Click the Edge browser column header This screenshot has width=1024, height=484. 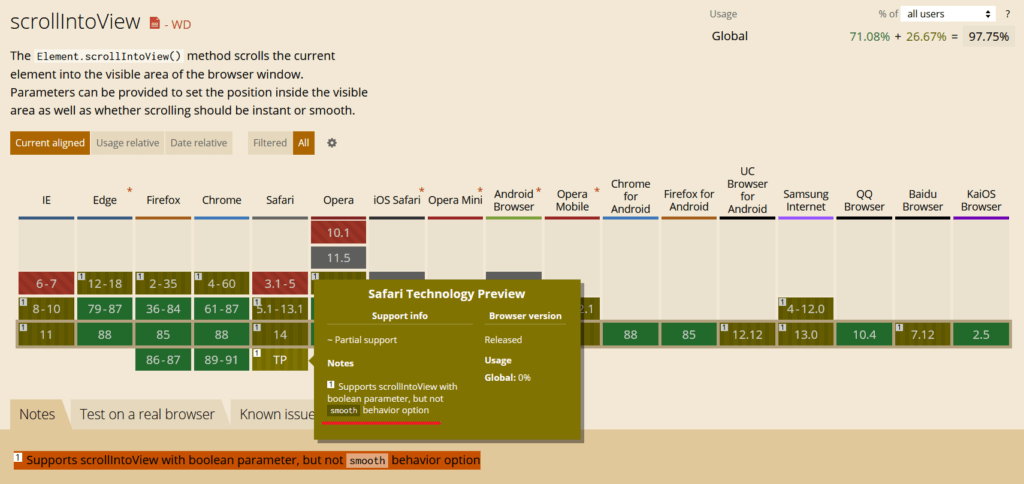point(105,200)
